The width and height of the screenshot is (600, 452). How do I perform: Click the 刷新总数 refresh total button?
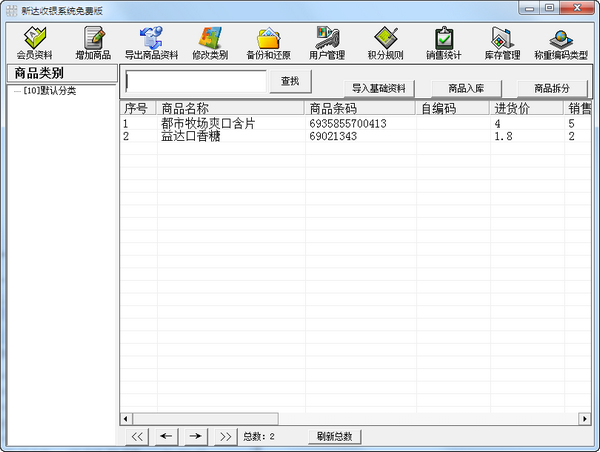point(335,436)
